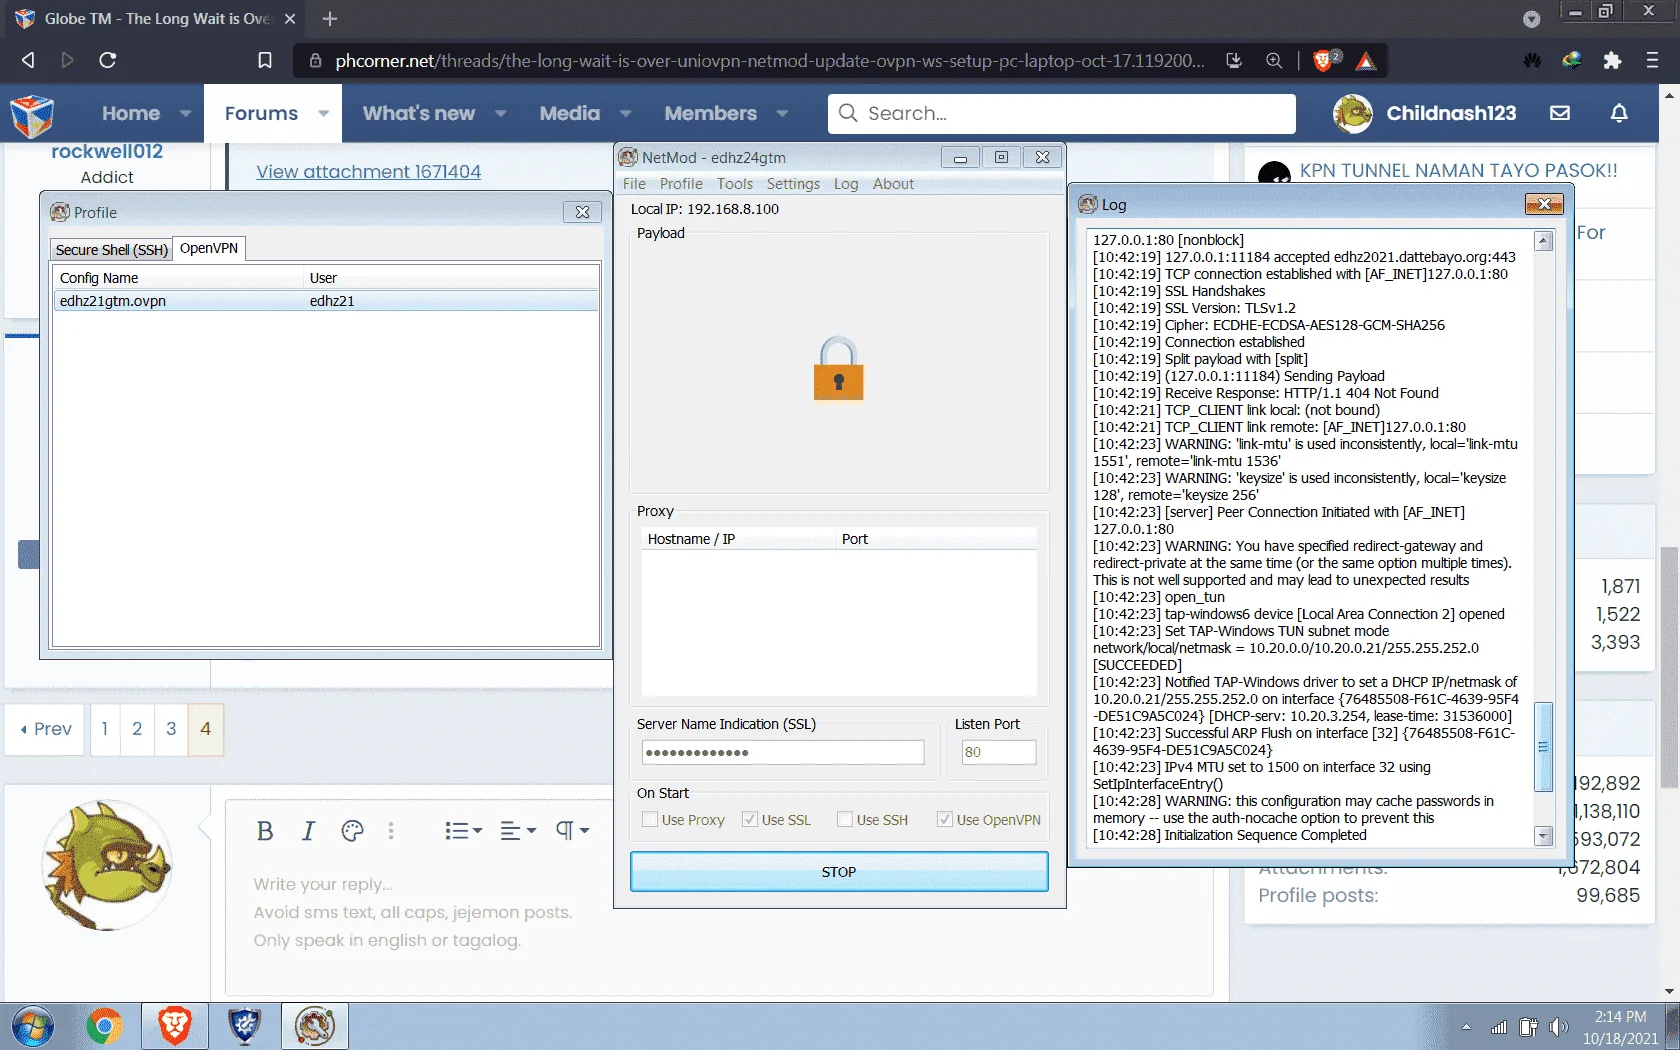Click orange lock icon in NetMod
Image resolution: width=1680 pixels, height=1050 pixels.
[838, 369]
